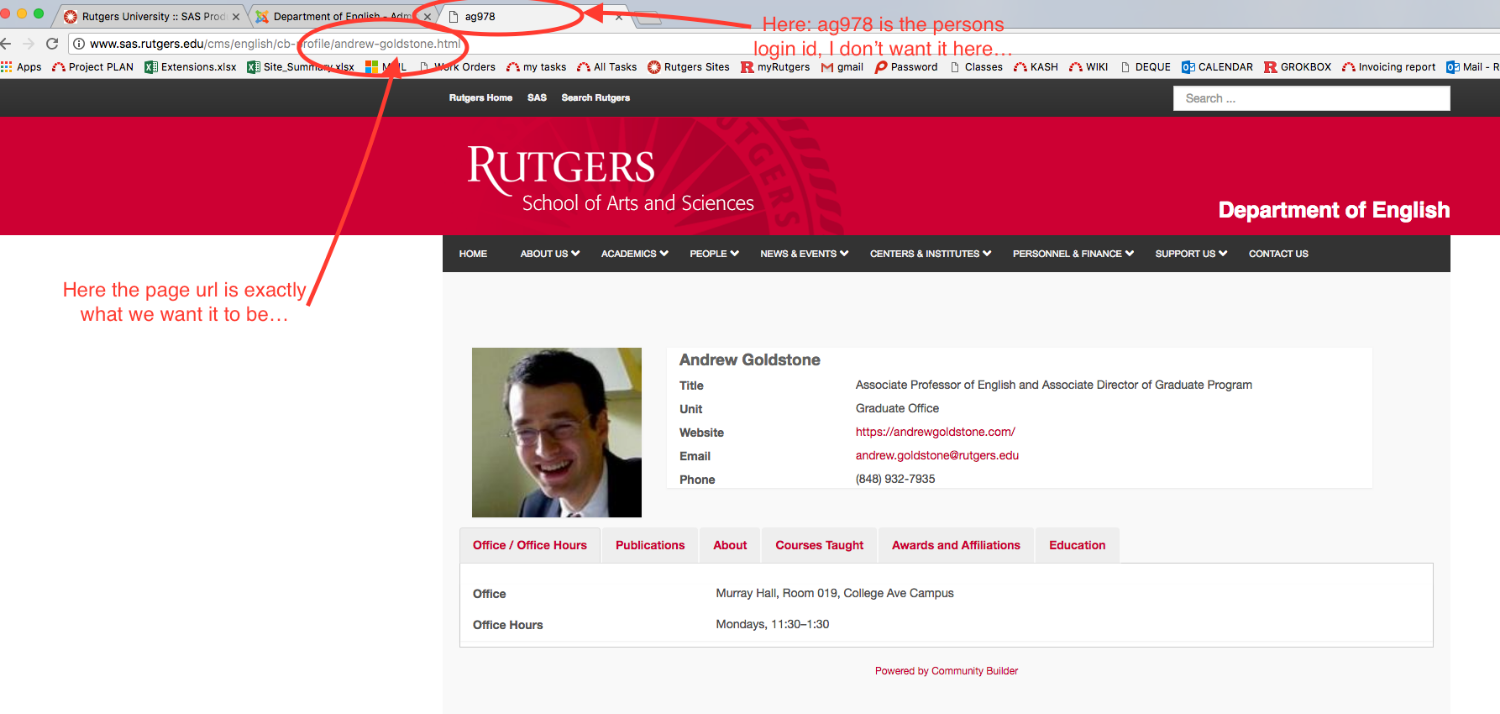Image resolution: width=1500 pixels, height=714 pixels.
Task: Click the Graduate Office unit value
Action: [897, 409]
